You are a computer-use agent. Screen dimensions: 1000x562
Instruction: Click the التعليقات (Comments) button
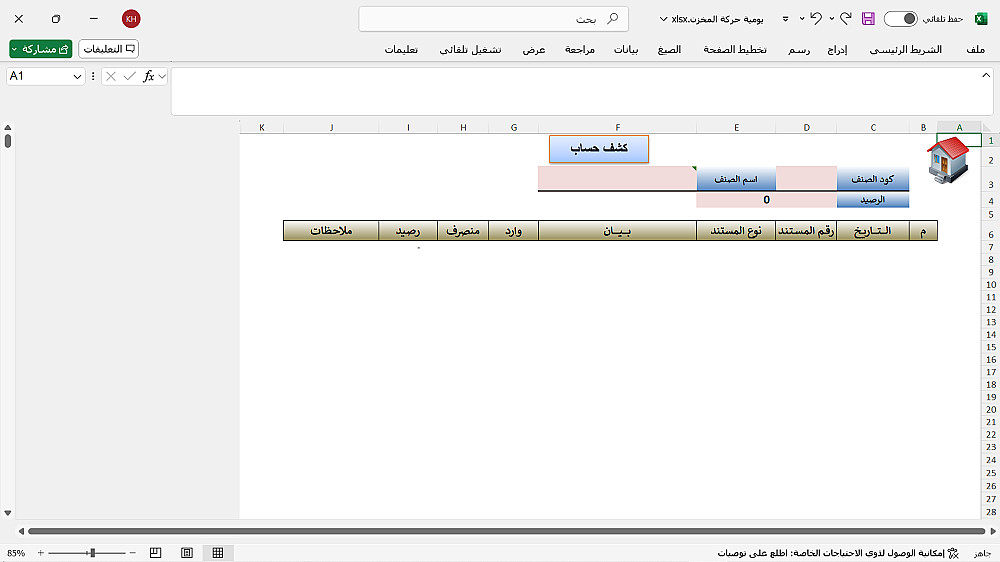(x=108, y=49)
